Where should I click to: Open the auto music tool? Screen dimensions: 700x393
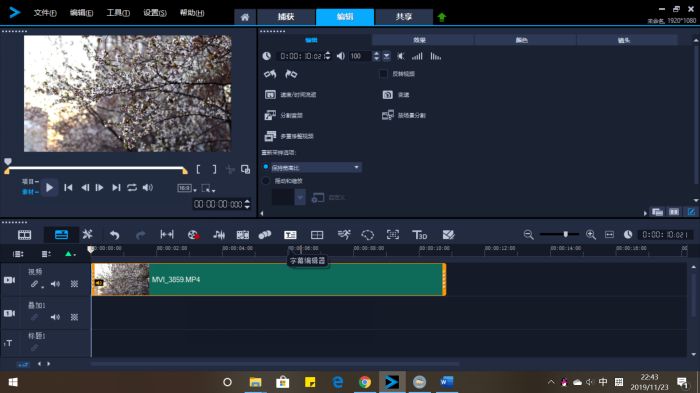pos(243,235)
